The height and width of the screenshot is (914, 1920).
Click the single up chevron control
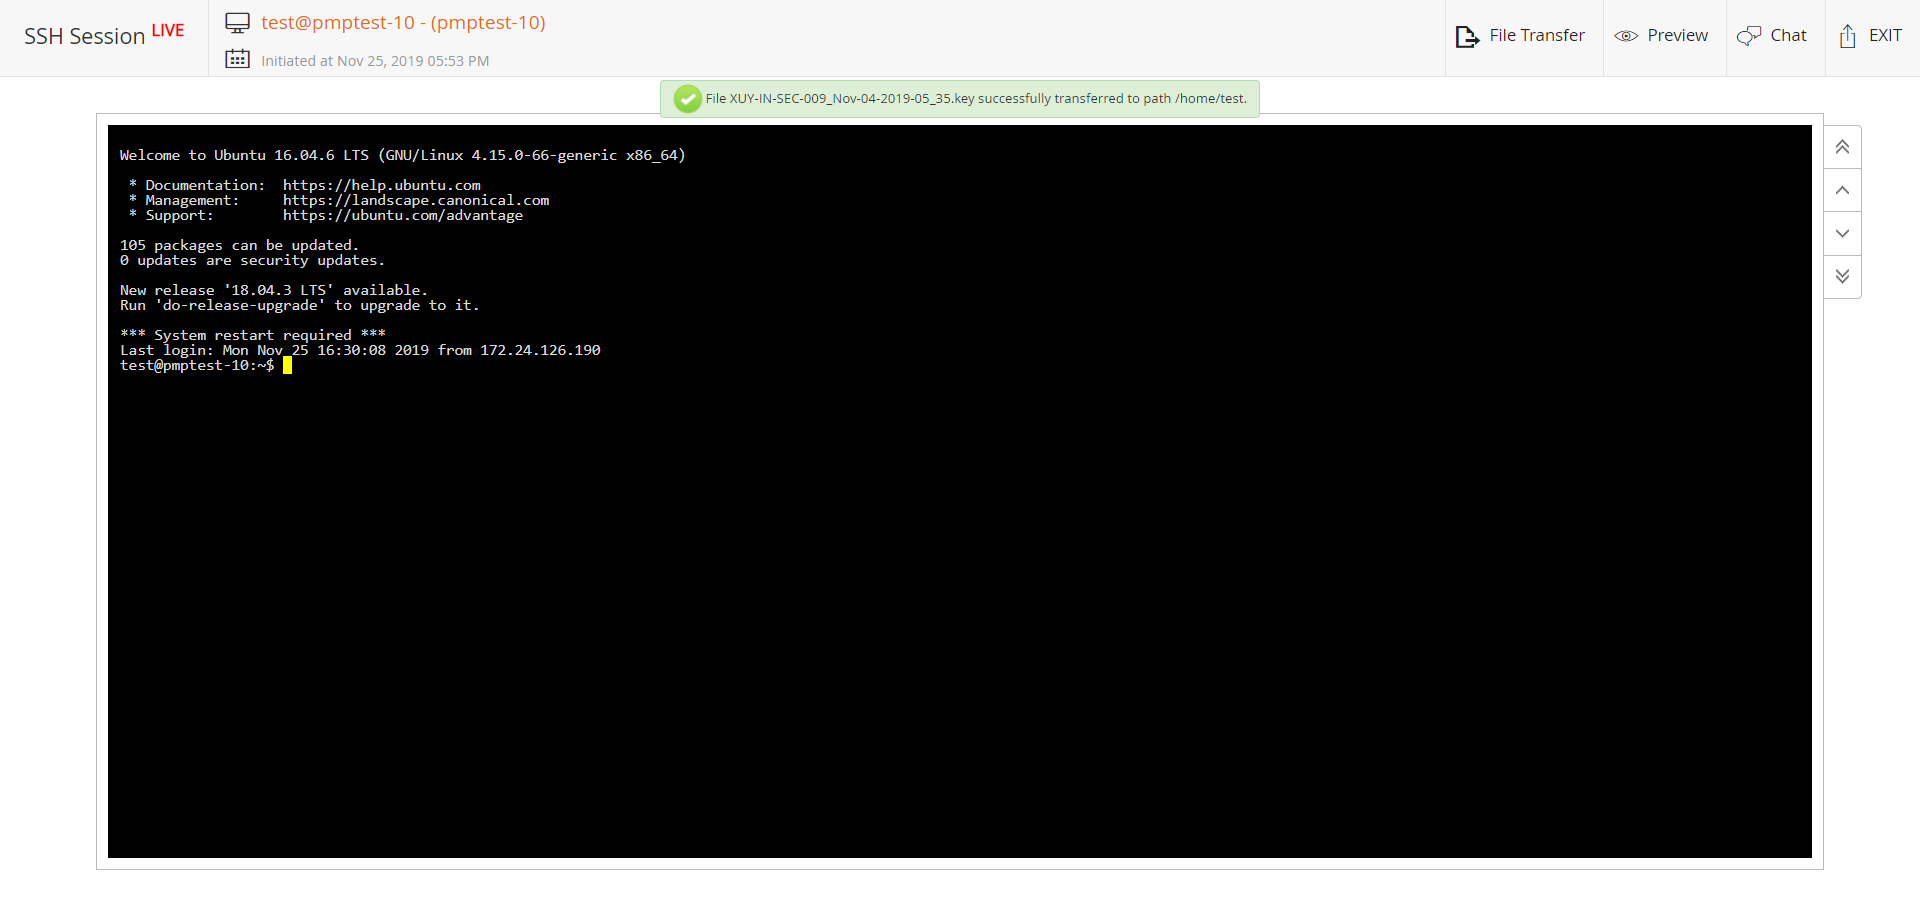(1843, 189)
